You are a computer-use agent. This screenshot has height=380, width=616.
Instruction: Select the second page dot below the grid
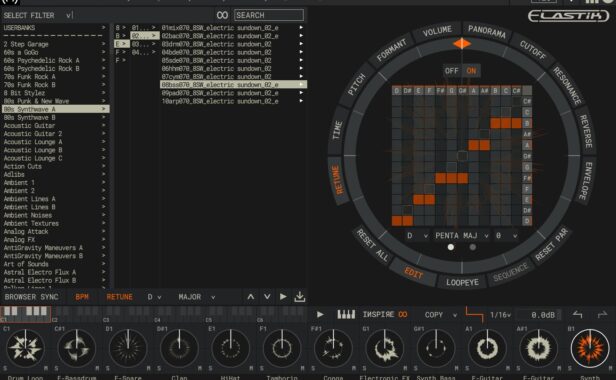473,247
